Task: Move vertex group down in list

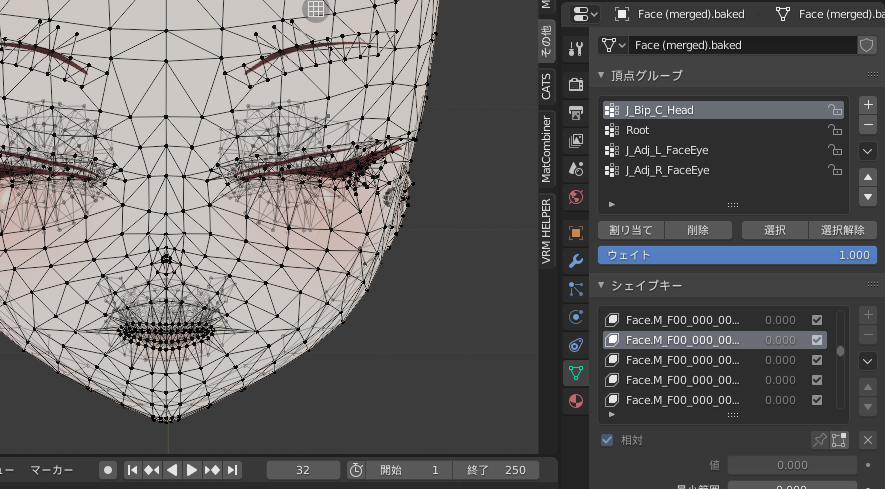Action: tap(868, 197)
